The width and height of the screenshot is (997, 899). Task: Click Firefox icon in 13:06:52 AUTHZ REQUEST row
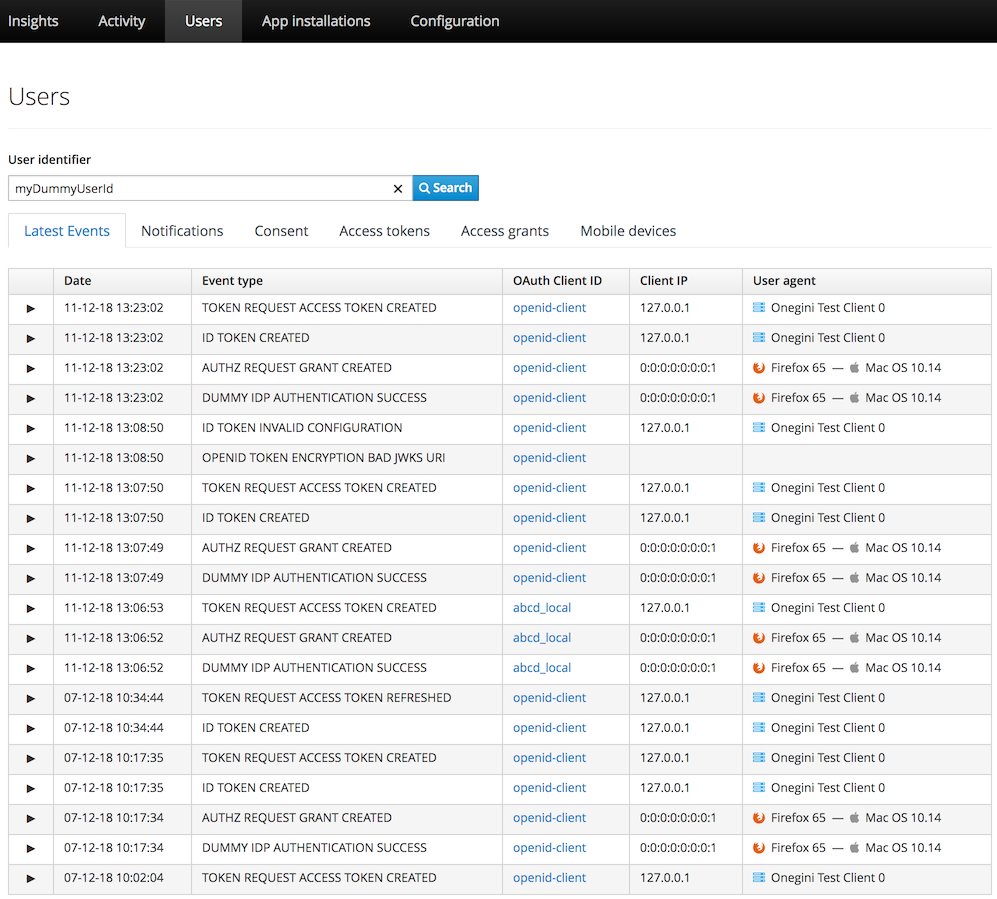click(759, 638)
